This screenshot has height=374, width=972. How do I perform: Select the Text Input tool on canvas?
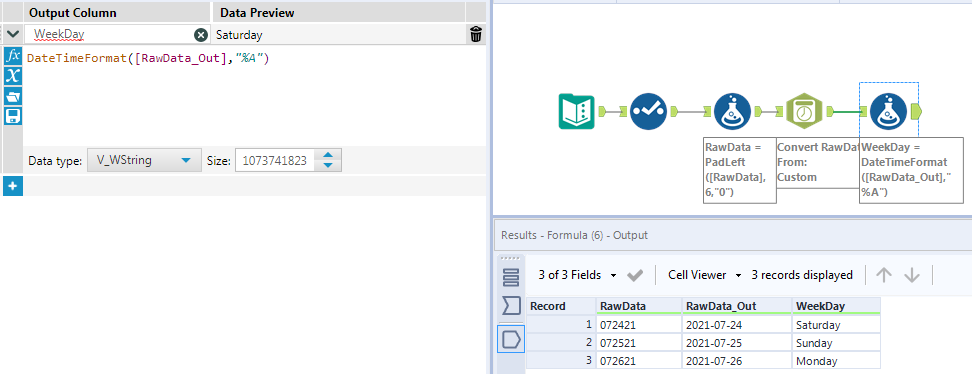pos(577,112)
